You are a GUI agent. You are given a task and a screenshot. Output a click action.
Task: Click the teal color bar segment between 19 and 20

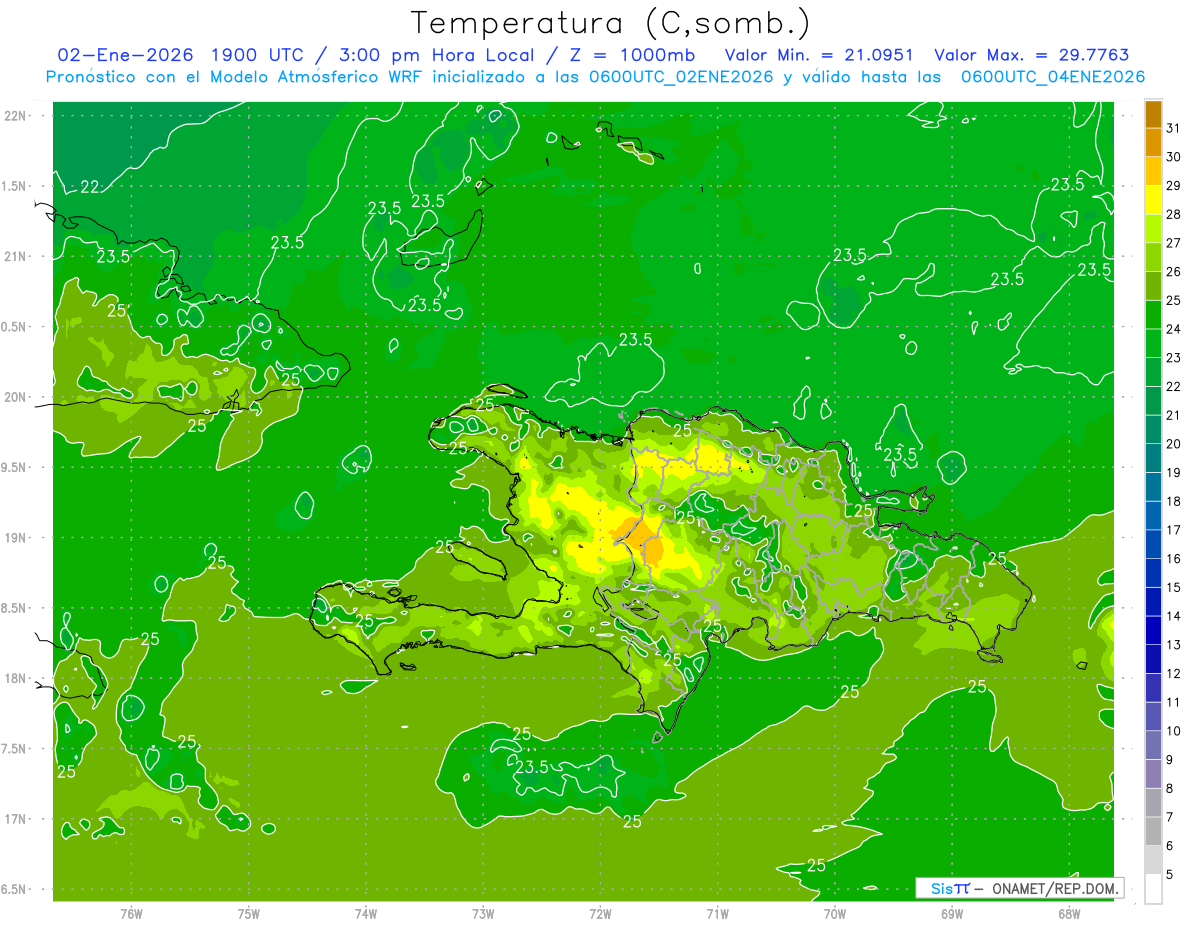(x=1153, y=458)
